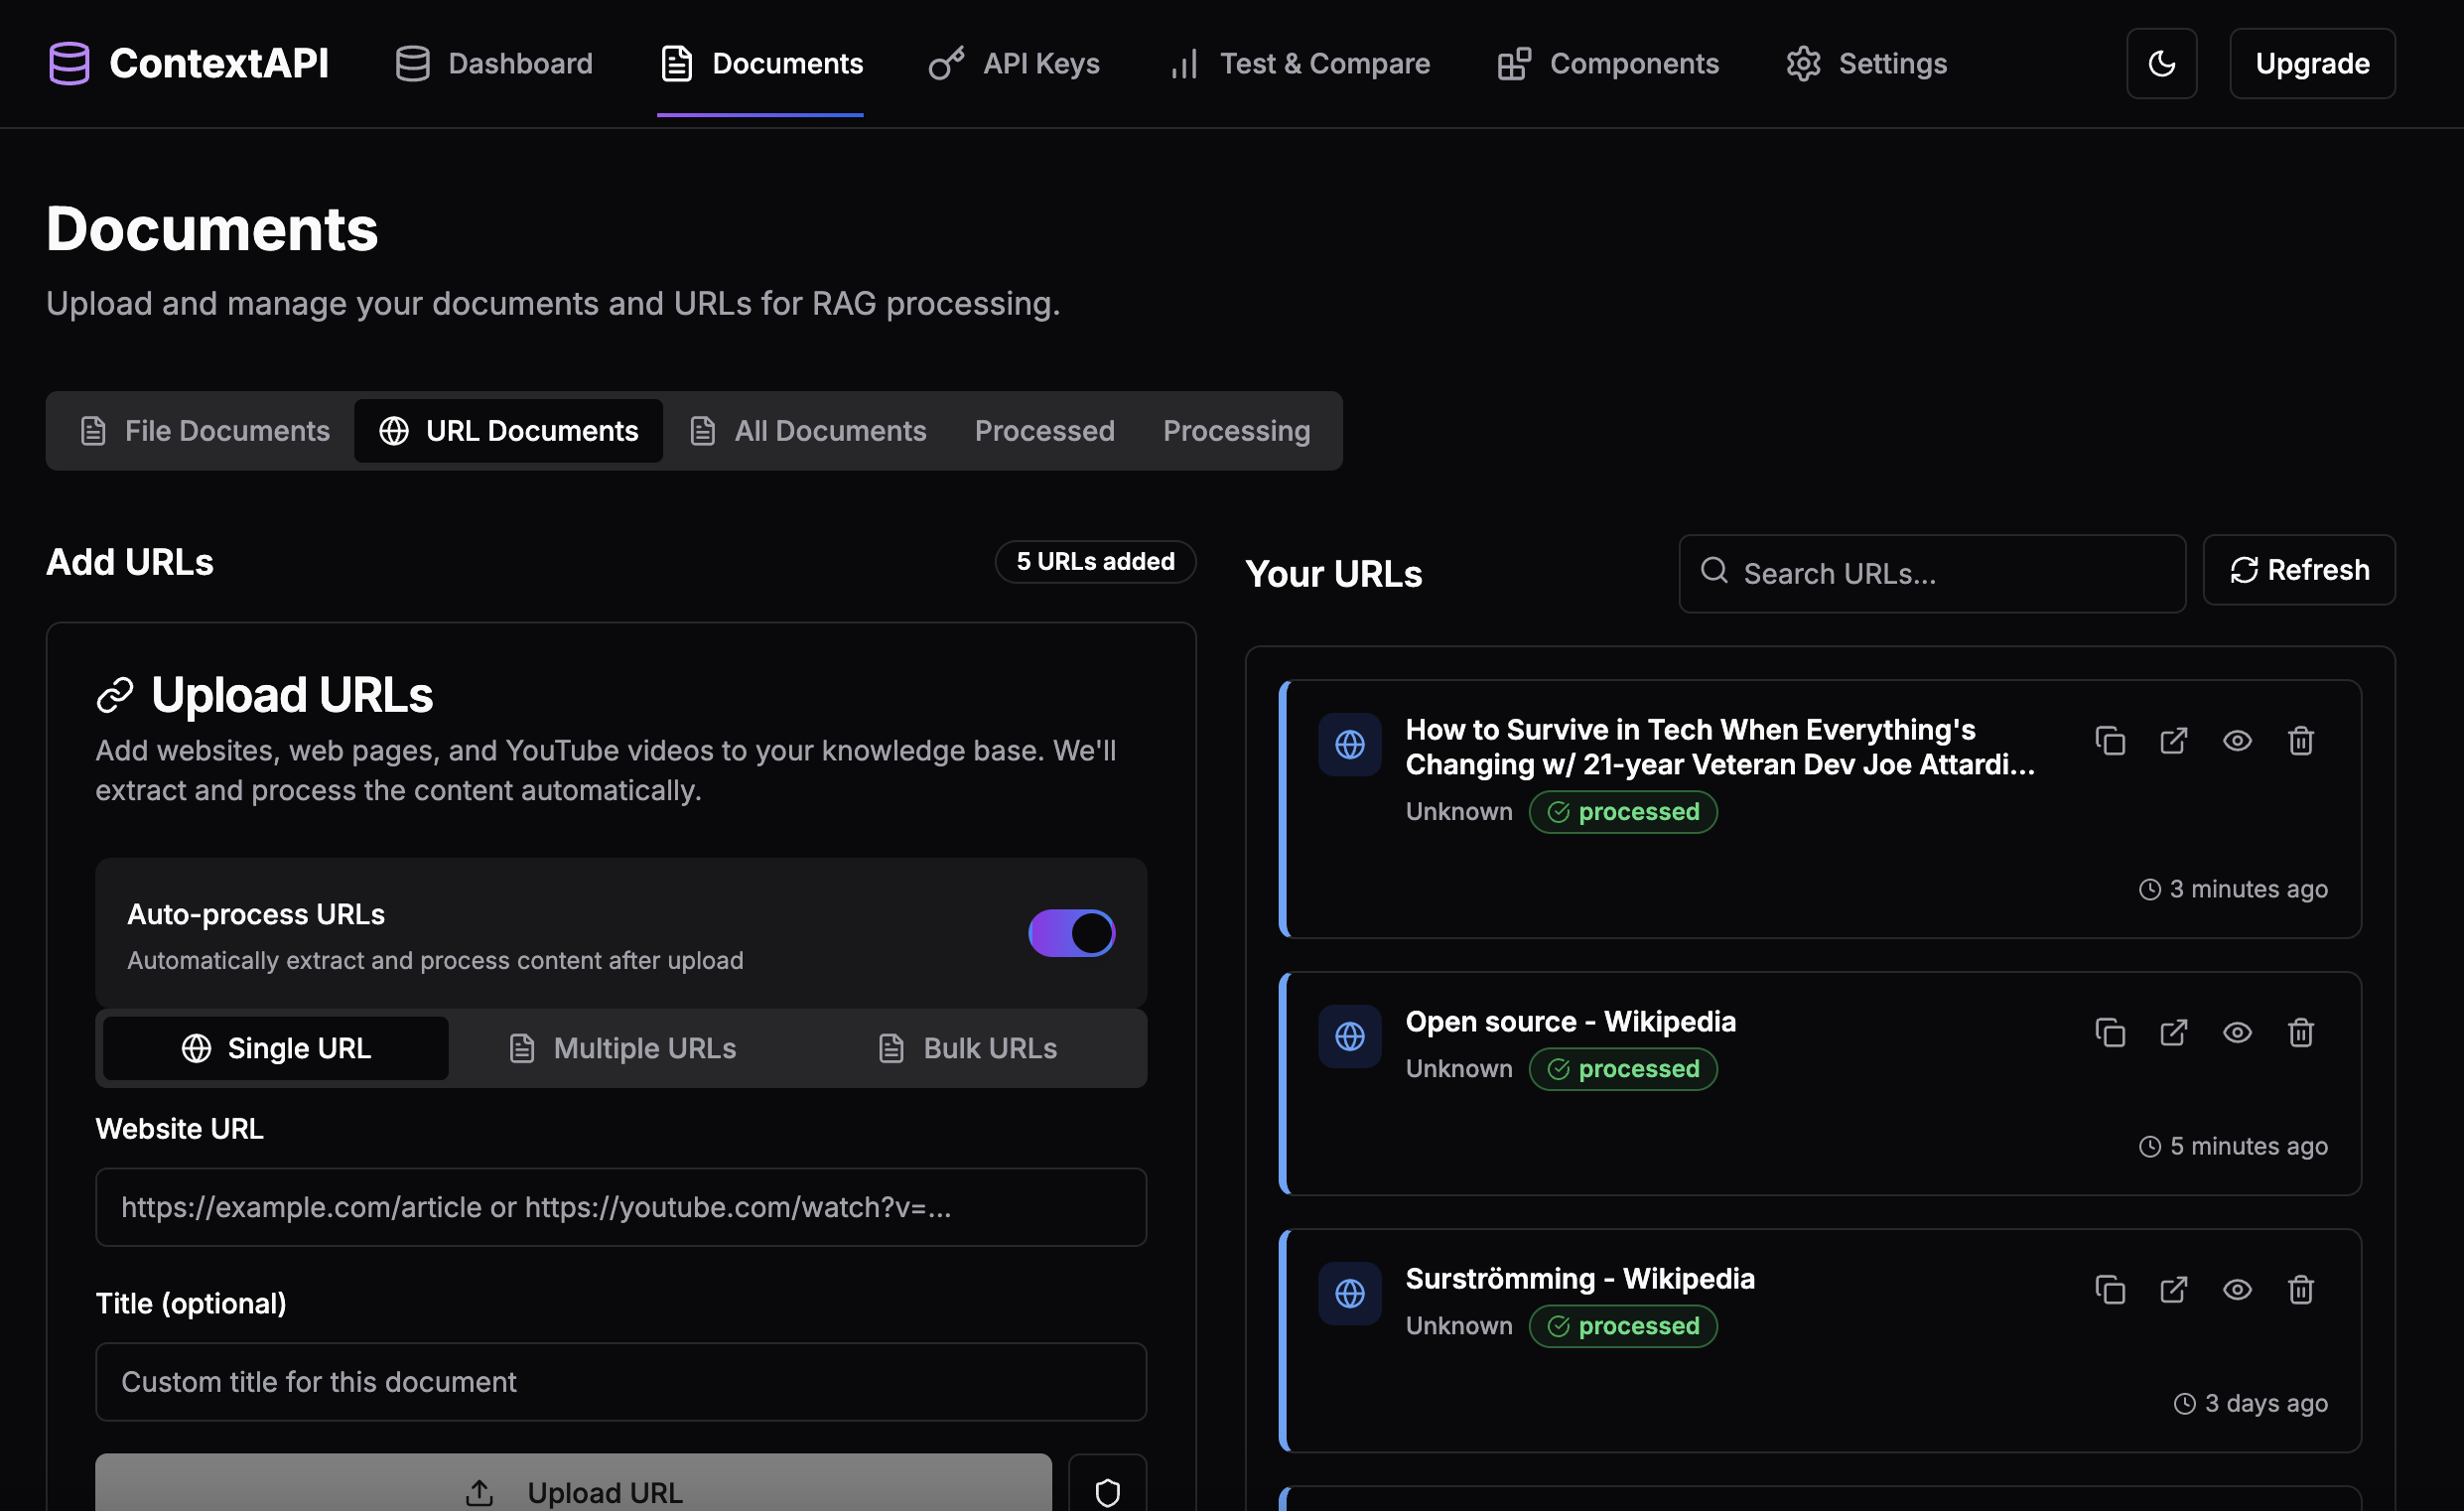2464x1511 pixels.
Task: Click the Upgrade button
Action: point(2311,64)
